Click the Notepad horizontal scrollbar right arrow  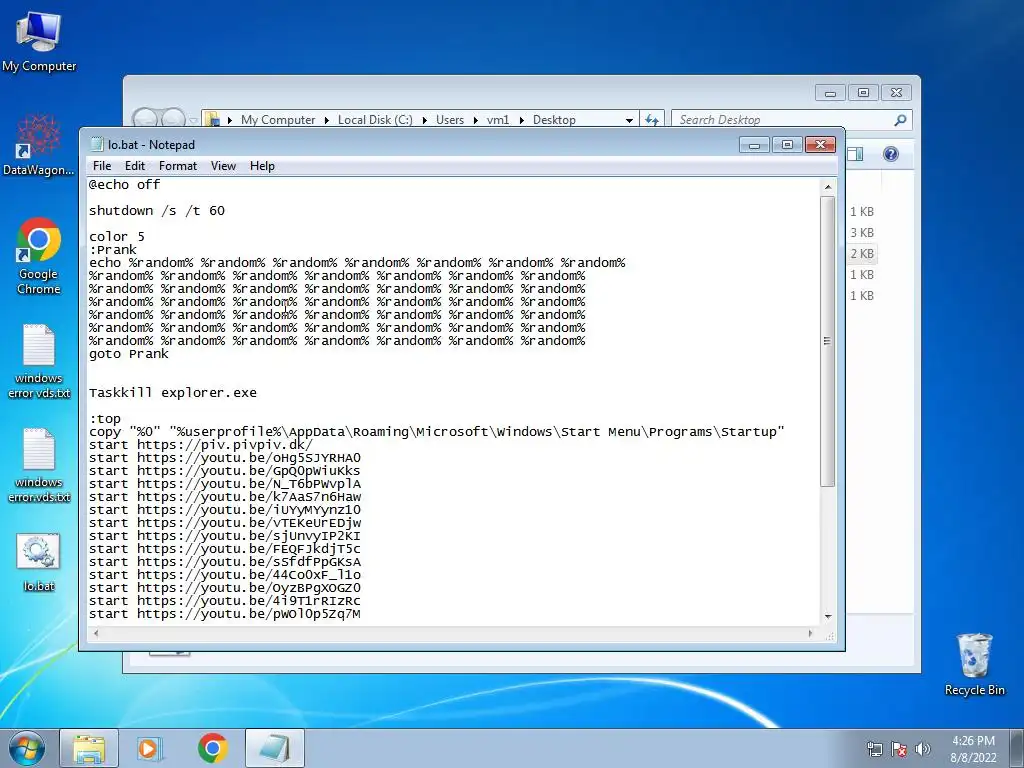coord(810,633)
